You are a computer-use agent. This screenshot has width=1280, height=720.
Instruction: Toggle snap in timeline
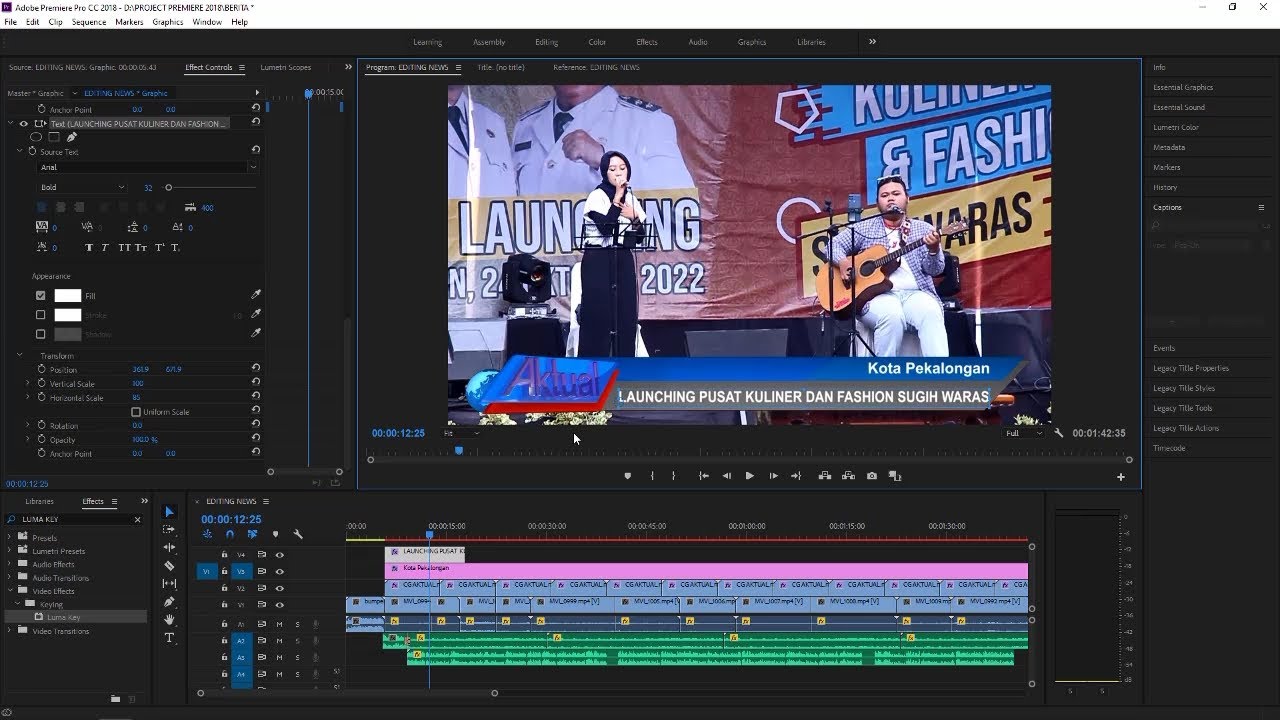click(230, 534)
